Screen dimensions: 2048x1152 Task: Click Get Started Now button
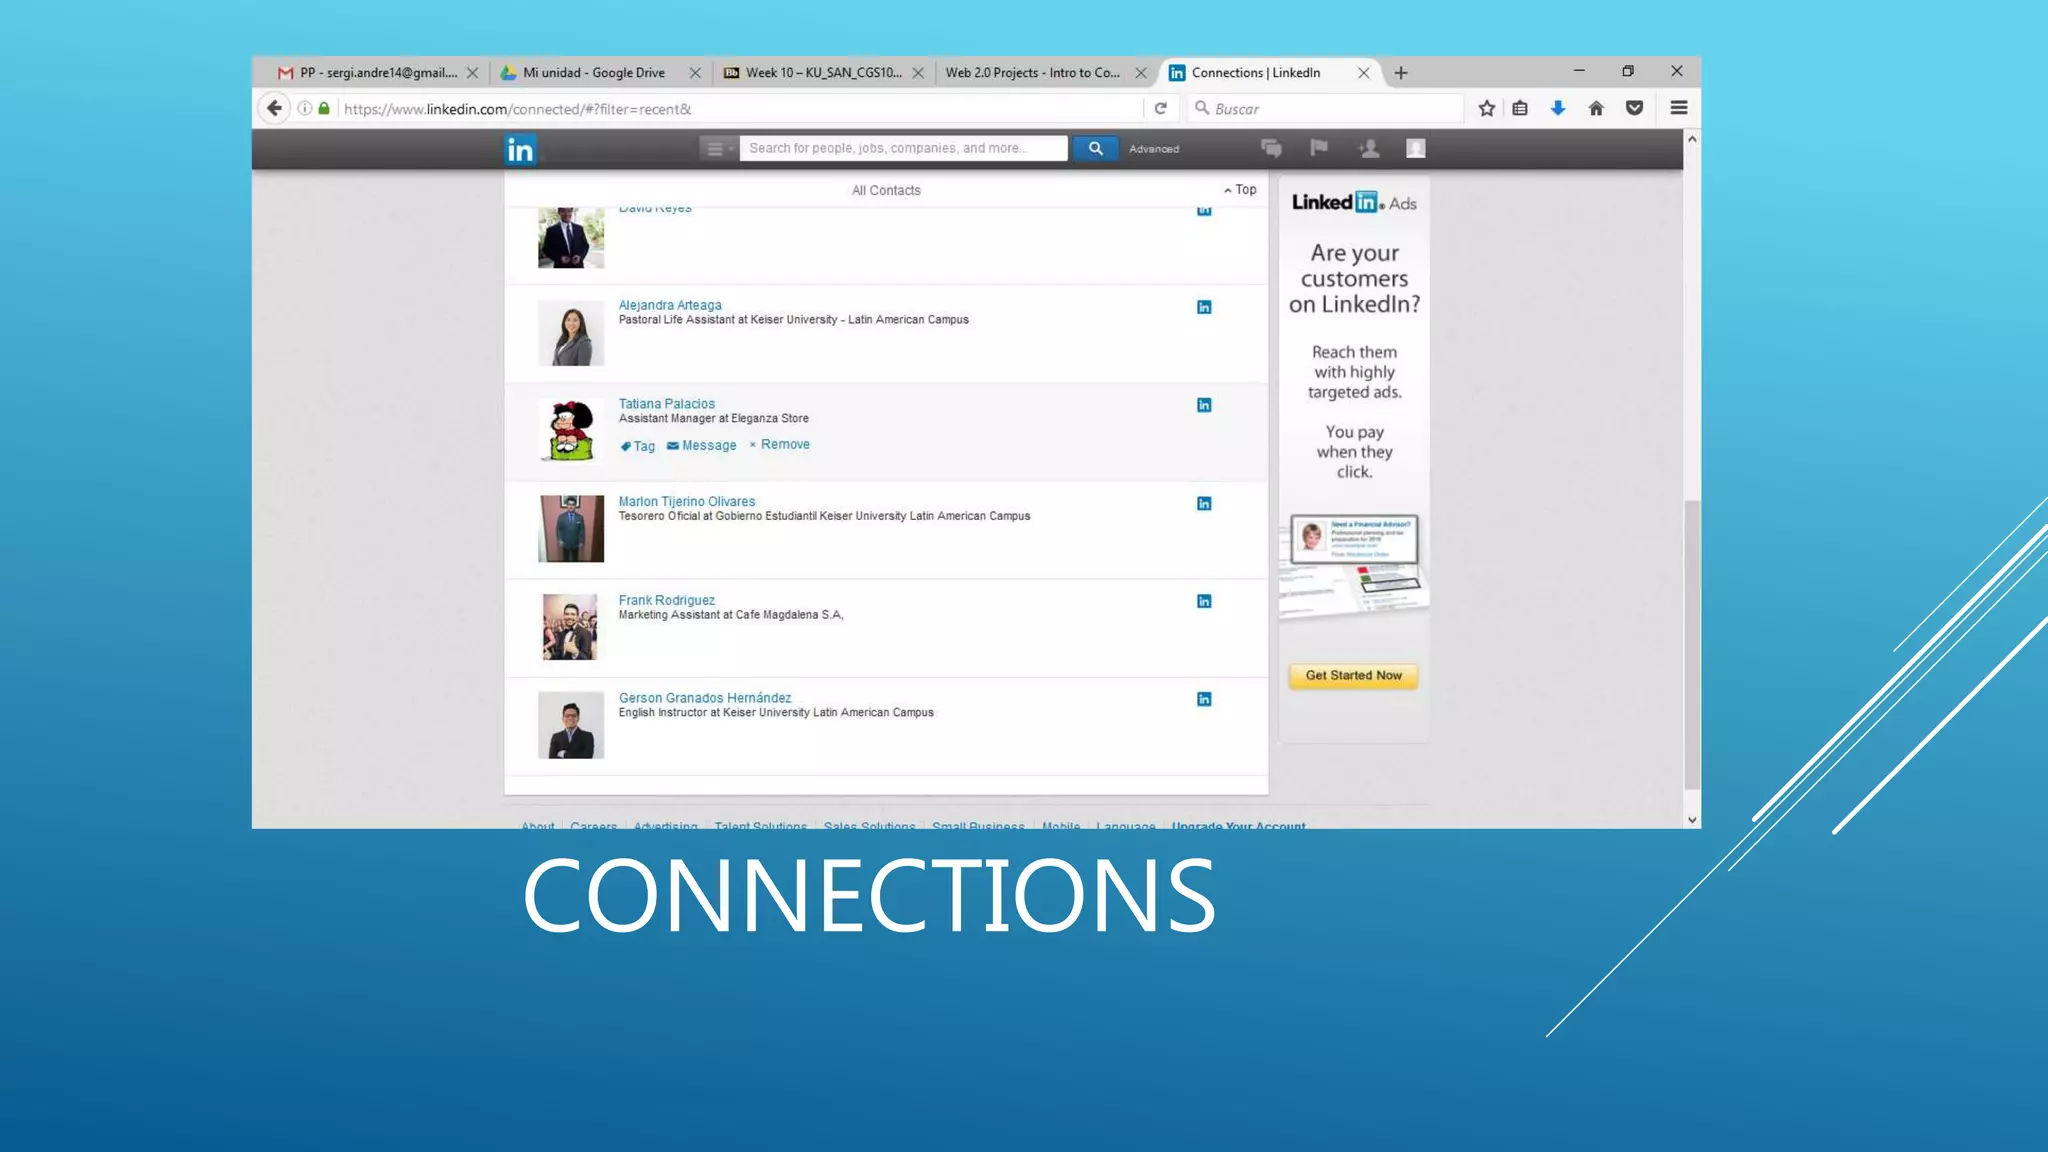1353,675
